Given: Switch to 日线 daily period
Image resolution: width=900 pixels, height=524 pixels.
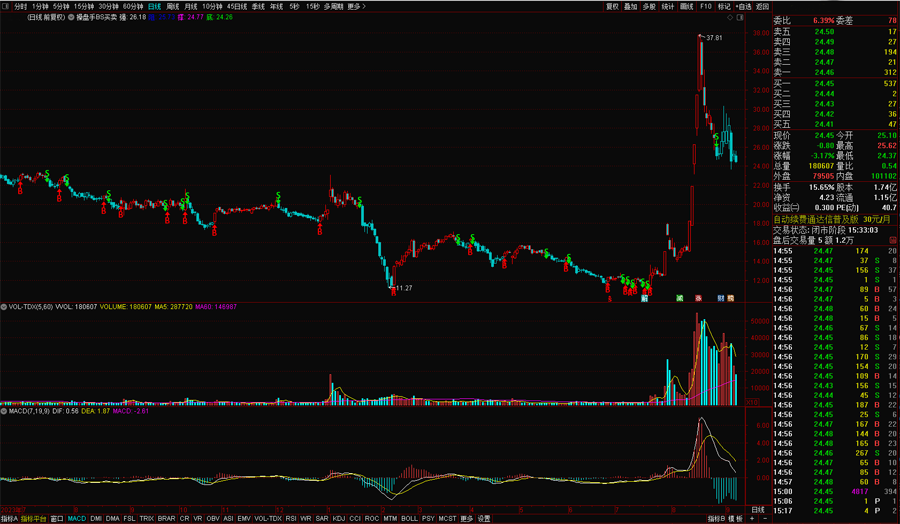Looking at the screenshot, I should [x=154, y=6].
